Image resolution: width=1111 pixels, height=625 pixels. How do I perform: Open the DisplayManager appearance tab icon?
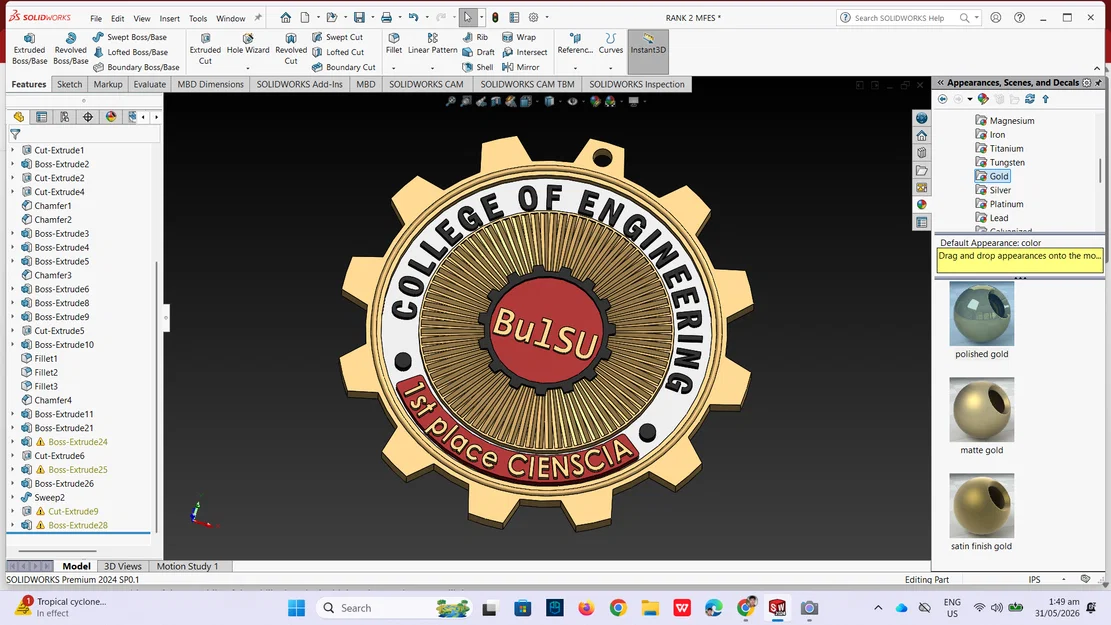111,117
